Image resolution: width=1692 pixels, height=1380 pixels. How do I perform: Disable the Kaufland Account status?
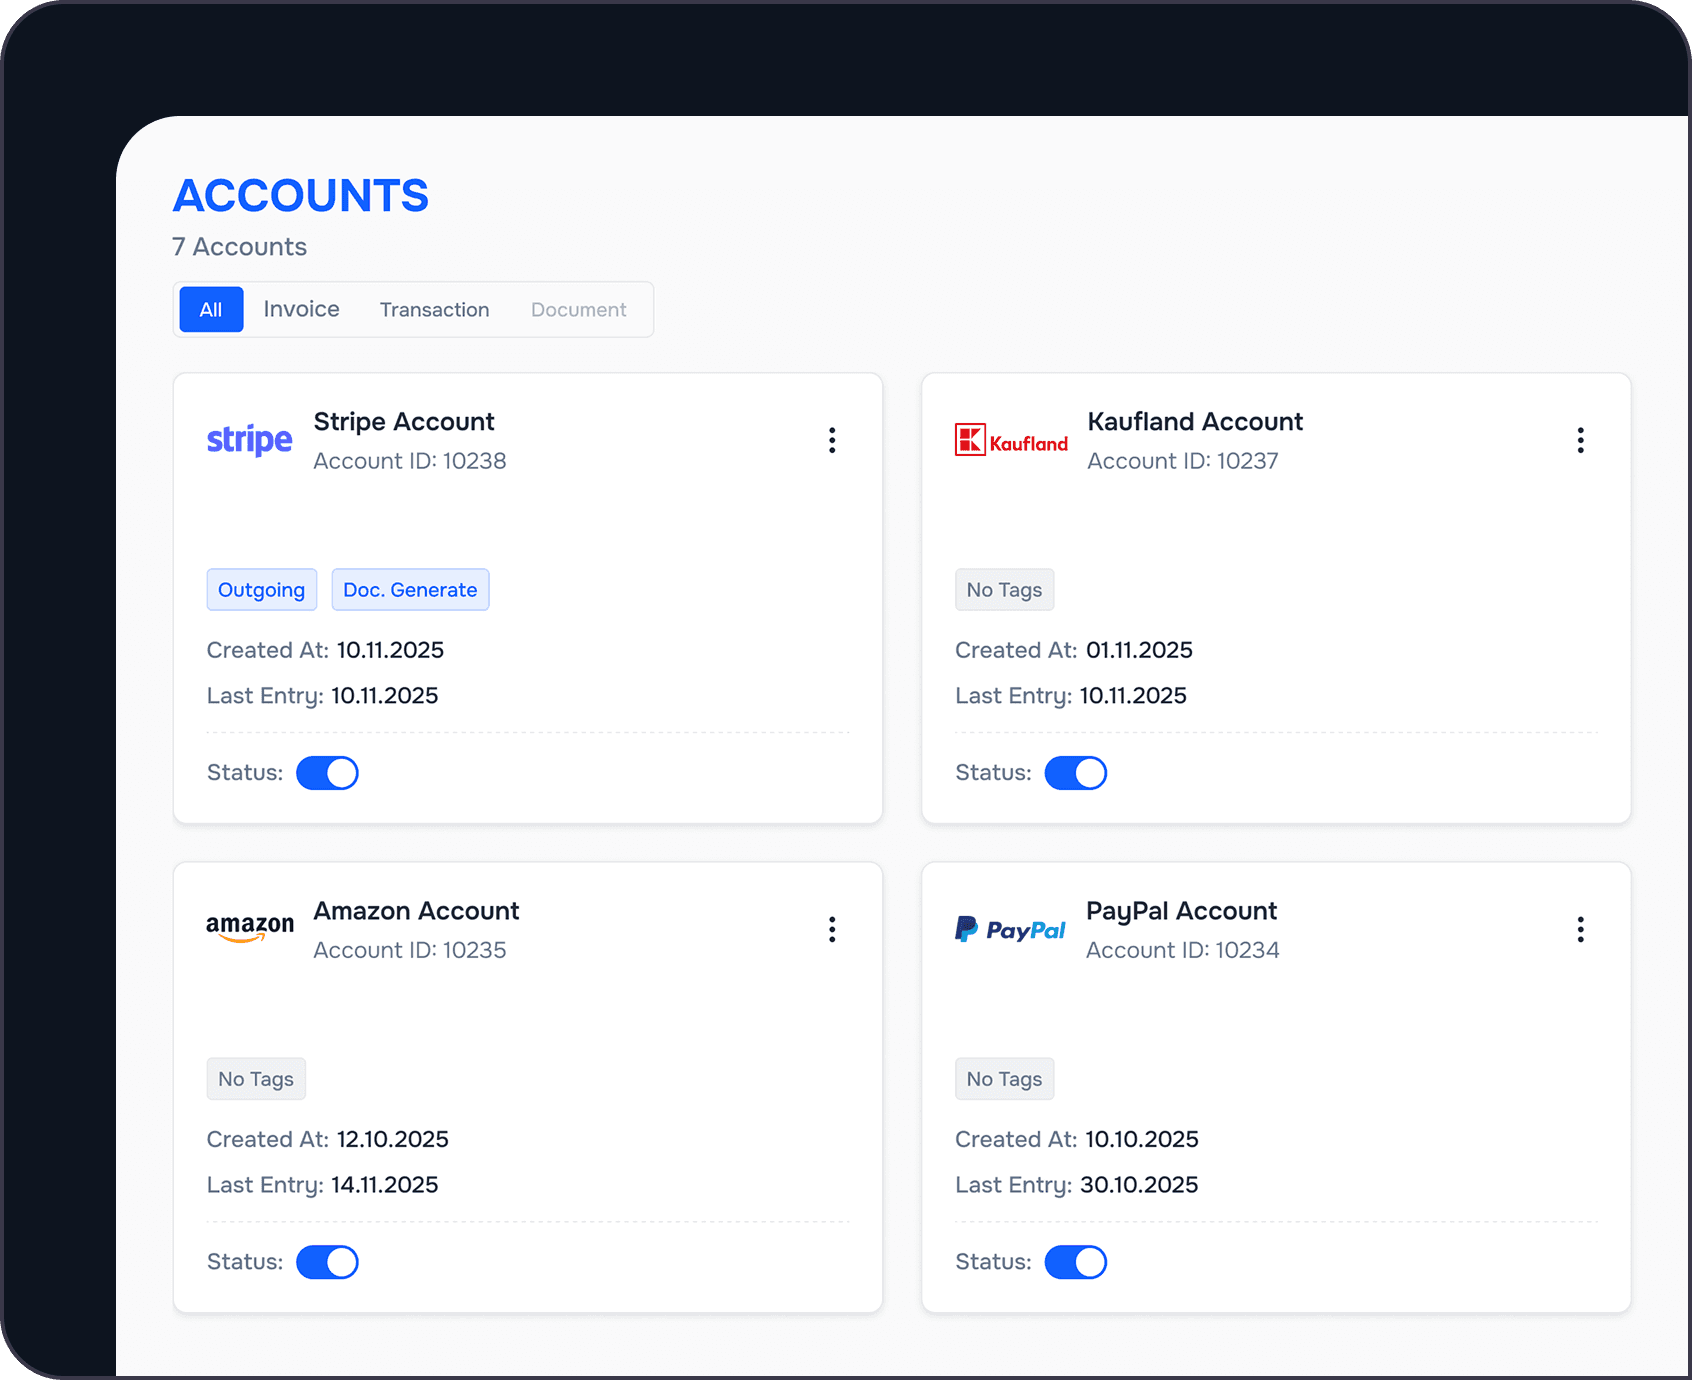click(x=1075, y=773)
